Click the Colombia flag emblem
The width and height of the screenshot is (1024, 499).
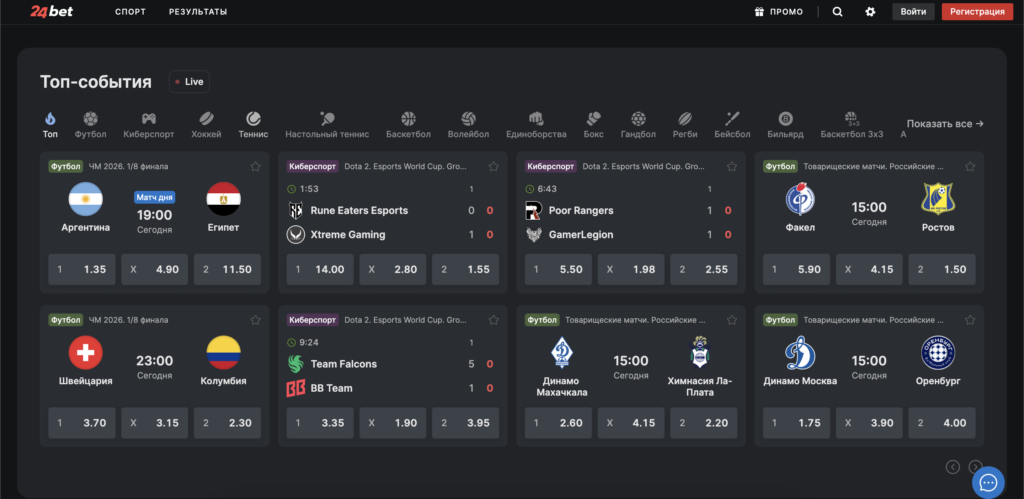223,352
